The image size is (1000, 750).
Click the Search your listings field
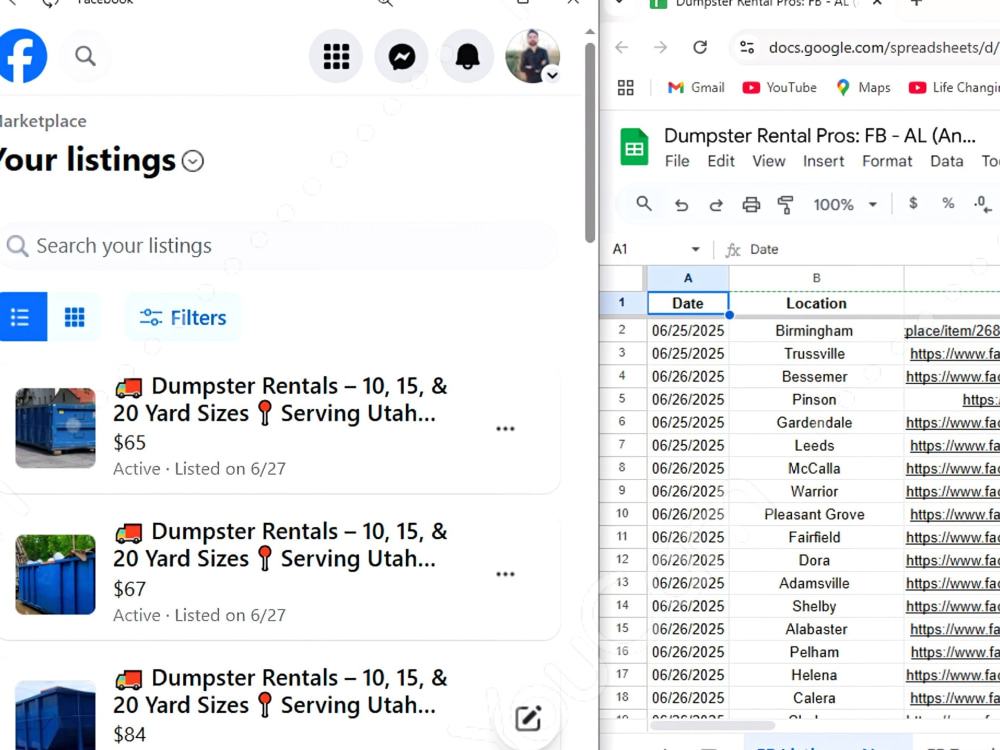pyautogui.click(x=277, y=246)
